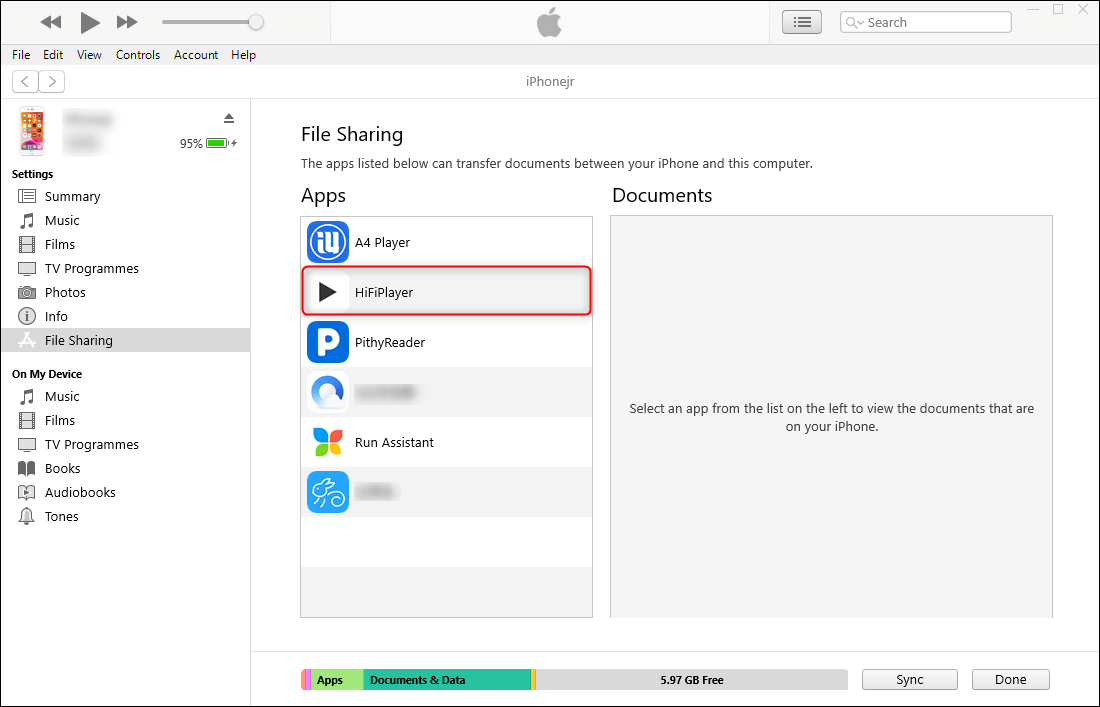Click the Summary label in sidebar

coord(72,196)
